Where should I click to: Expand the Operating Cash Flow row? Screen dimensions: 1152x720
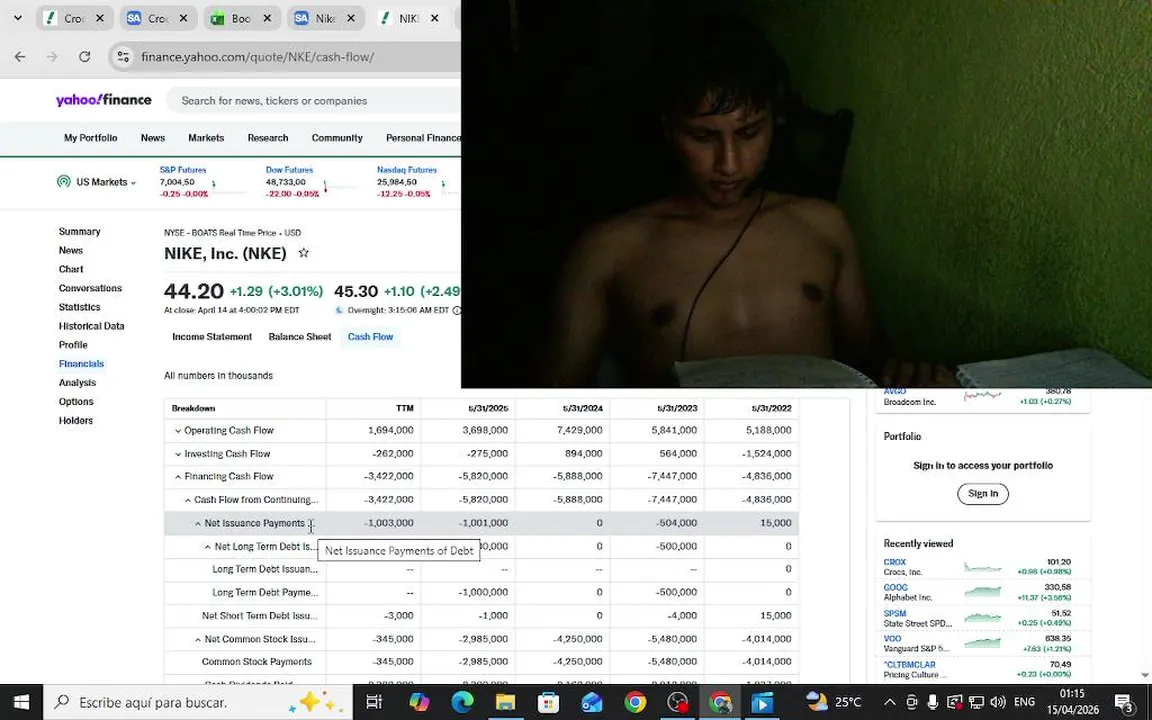pyautogui.click(x=178, y=431)
